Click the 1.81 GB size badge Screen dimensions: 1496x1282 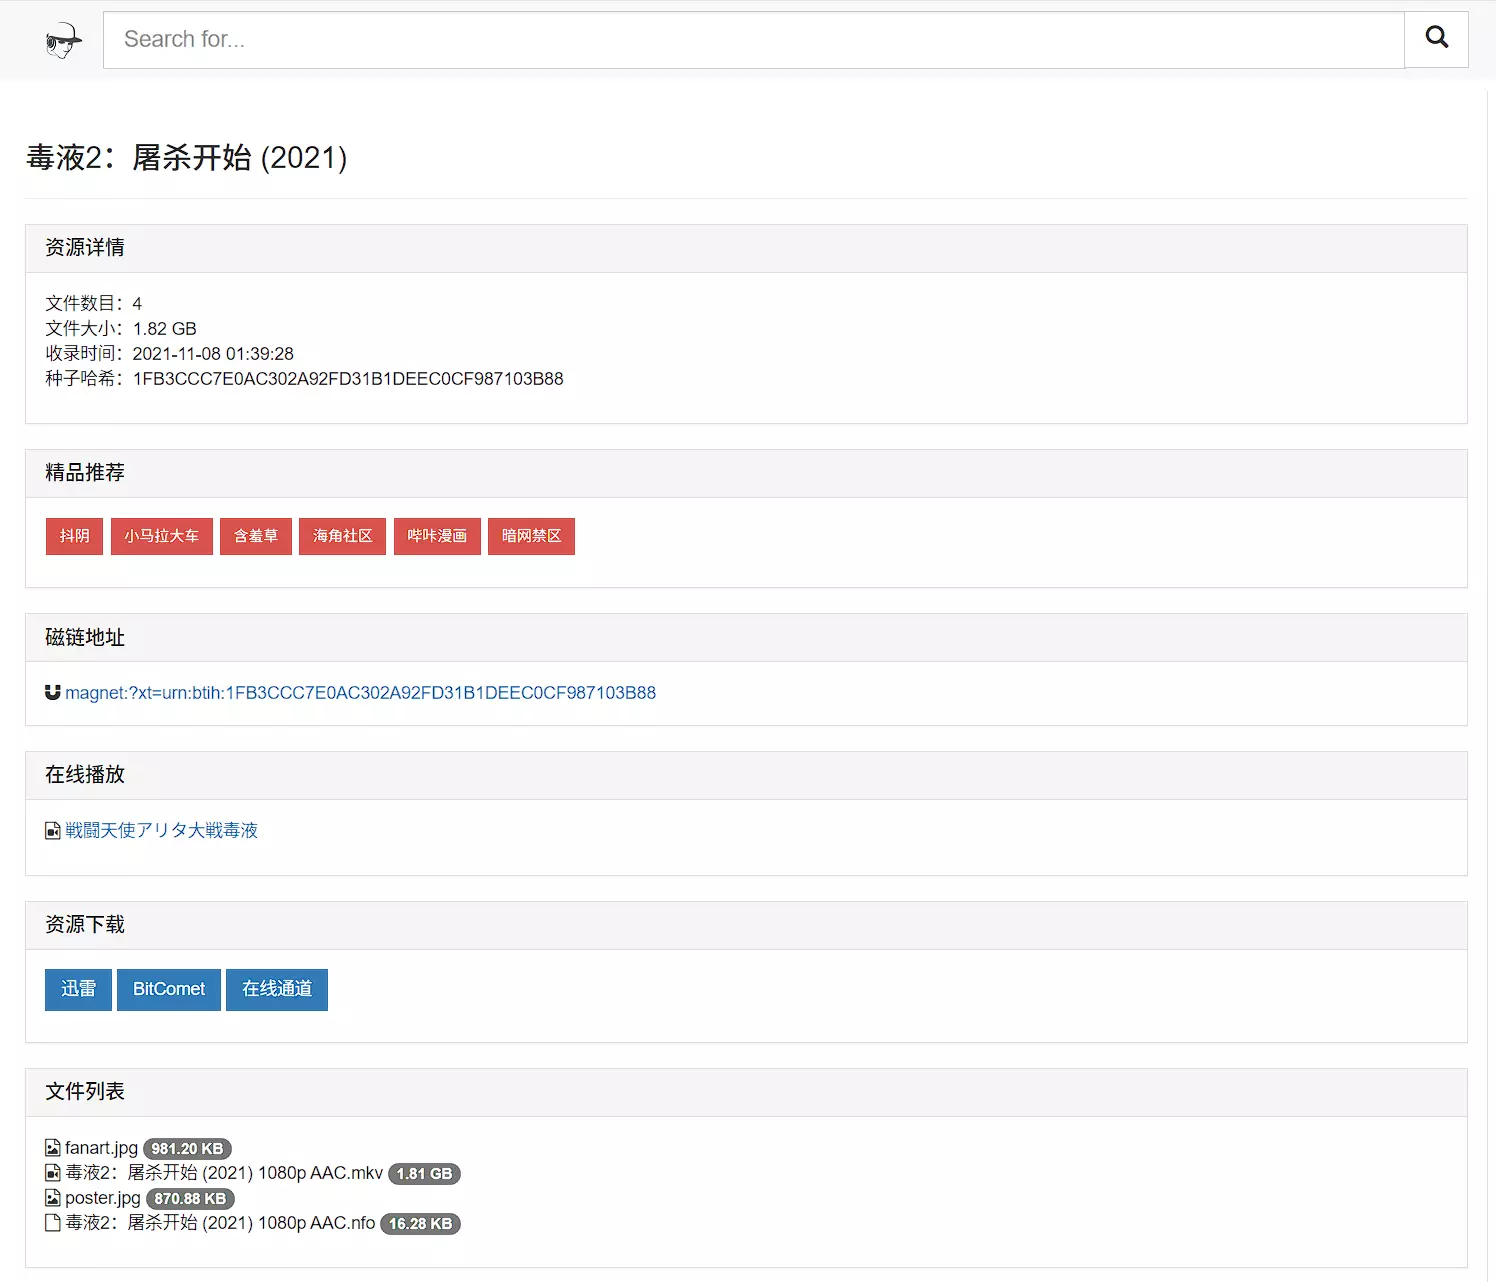[x=424, y=1174]
